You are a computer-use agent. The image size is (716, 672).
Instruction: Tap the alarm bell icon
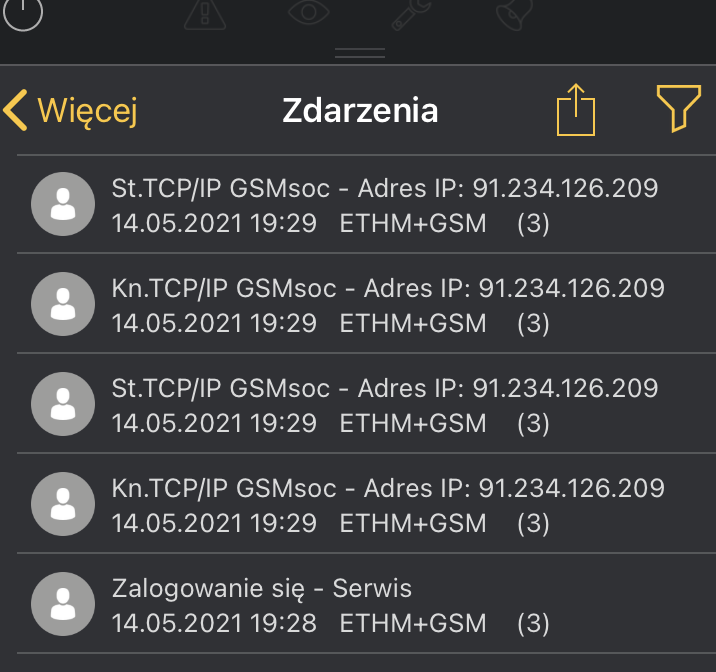(514, 14)
